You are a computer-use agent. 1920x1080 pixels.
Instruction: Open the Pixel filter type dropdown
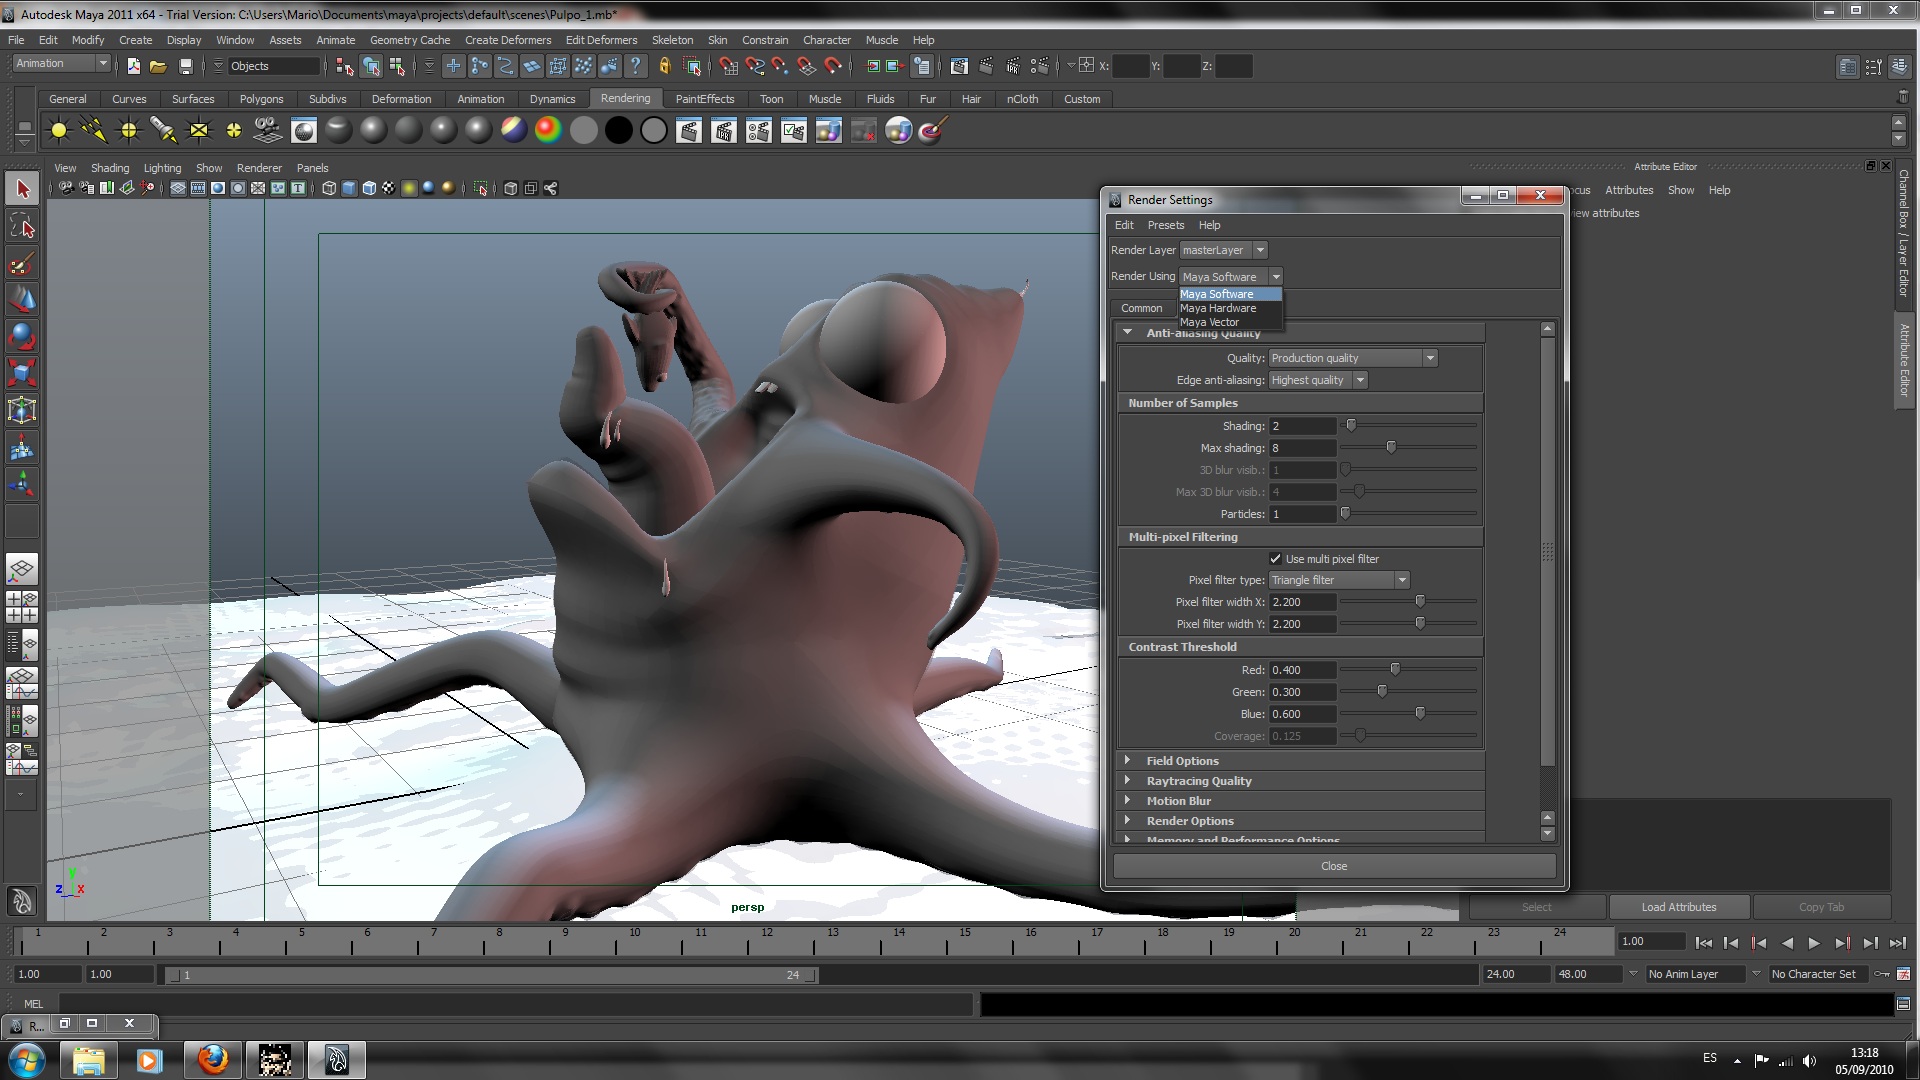coord(1338,580)
